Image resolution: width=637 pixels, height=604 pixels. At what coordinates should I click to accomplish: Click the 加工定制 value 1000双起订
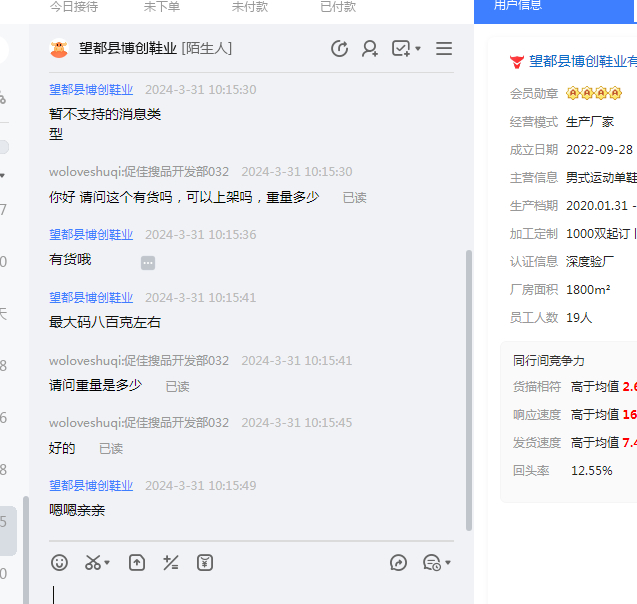(x=598, y=234)
